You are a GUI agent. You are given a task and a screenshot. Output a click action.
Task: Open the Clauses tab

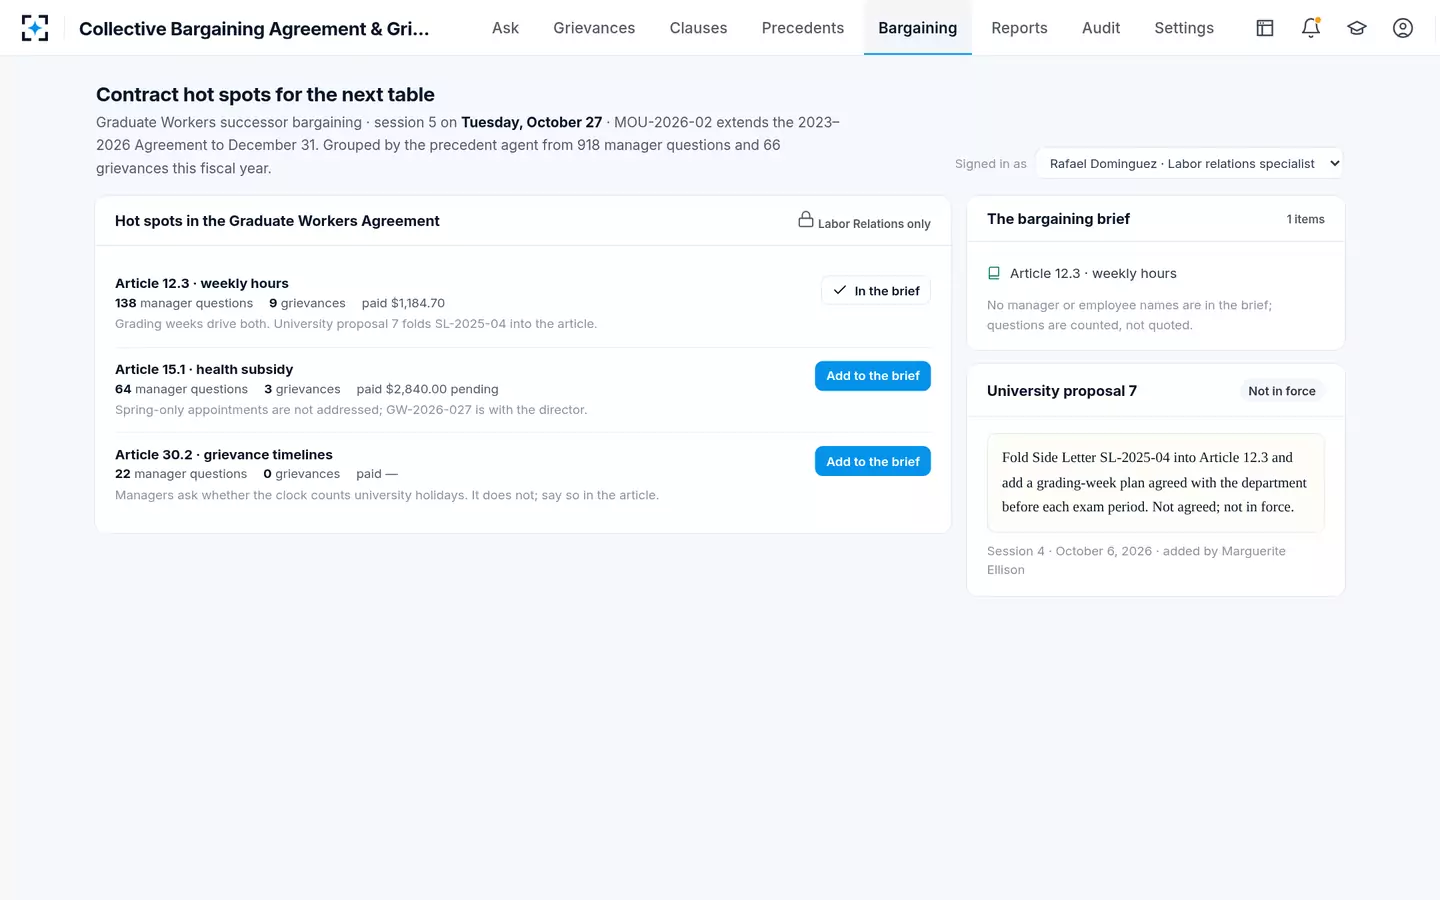coord(698,28)
